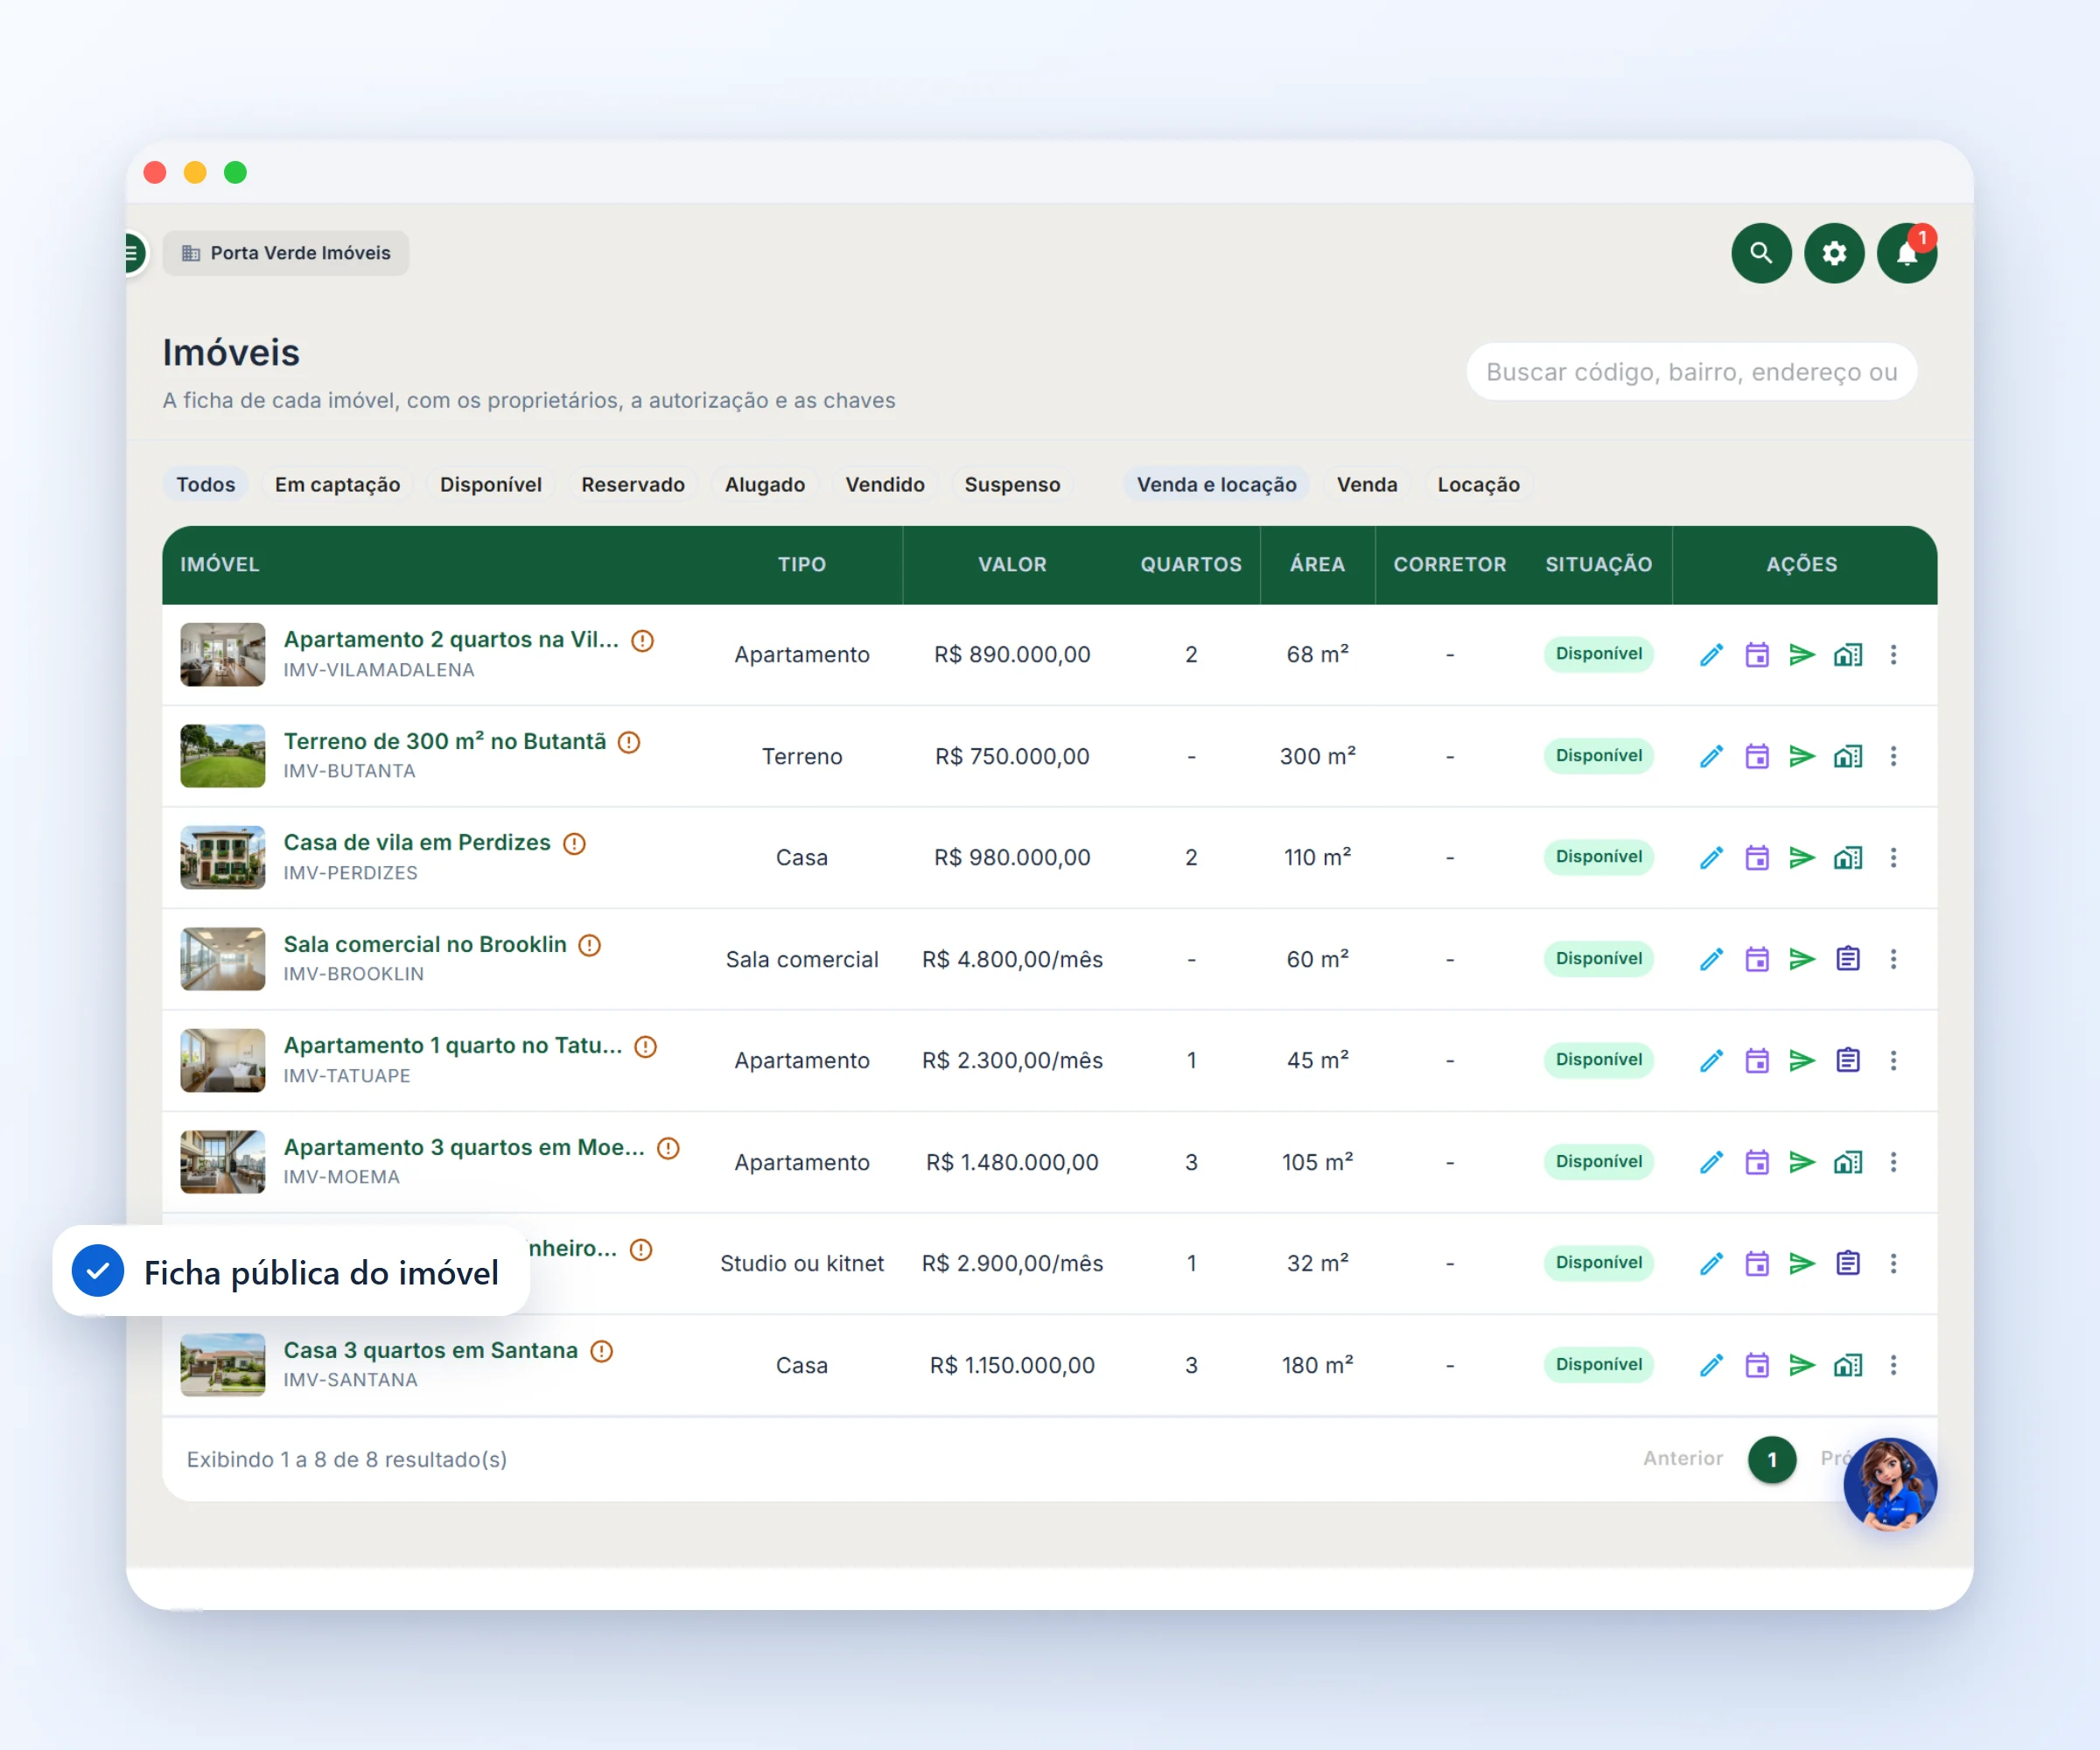Screen dimensions: 2100x1750
Task: Click edit pencil for IMV-SANTANA row
Action: click(1711, 1365)
